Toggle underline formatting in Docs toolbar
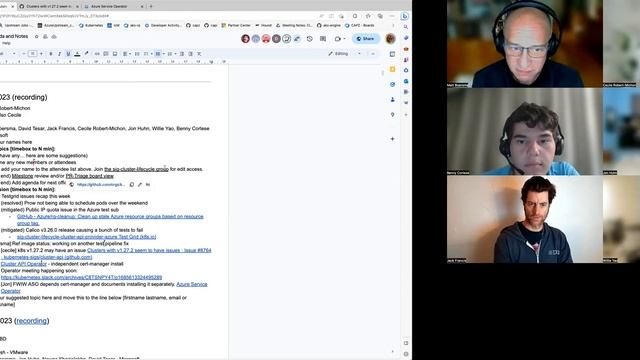This screenshot has width=640, height=360. [68, 54]
